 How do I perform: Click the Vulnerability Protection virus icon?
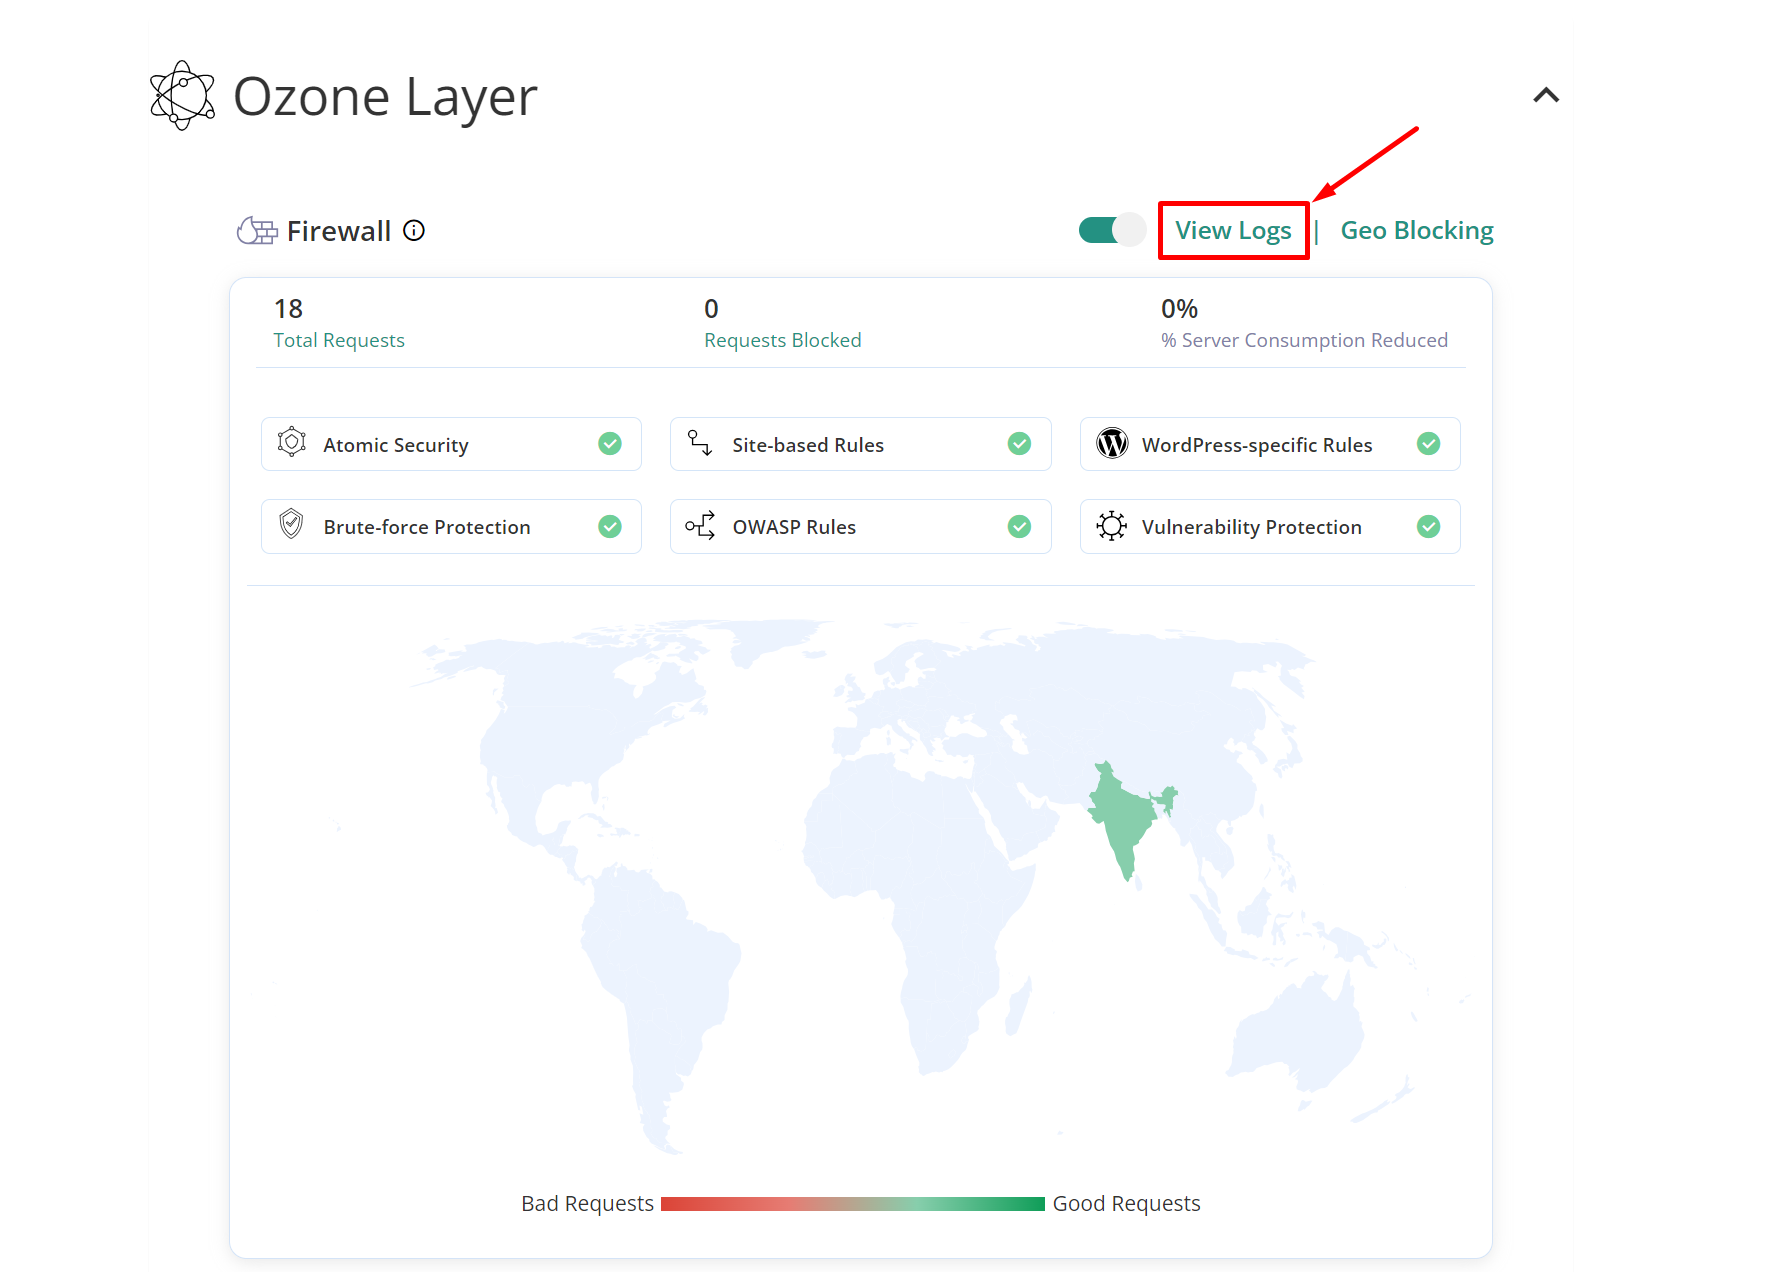click(1111, 526)
